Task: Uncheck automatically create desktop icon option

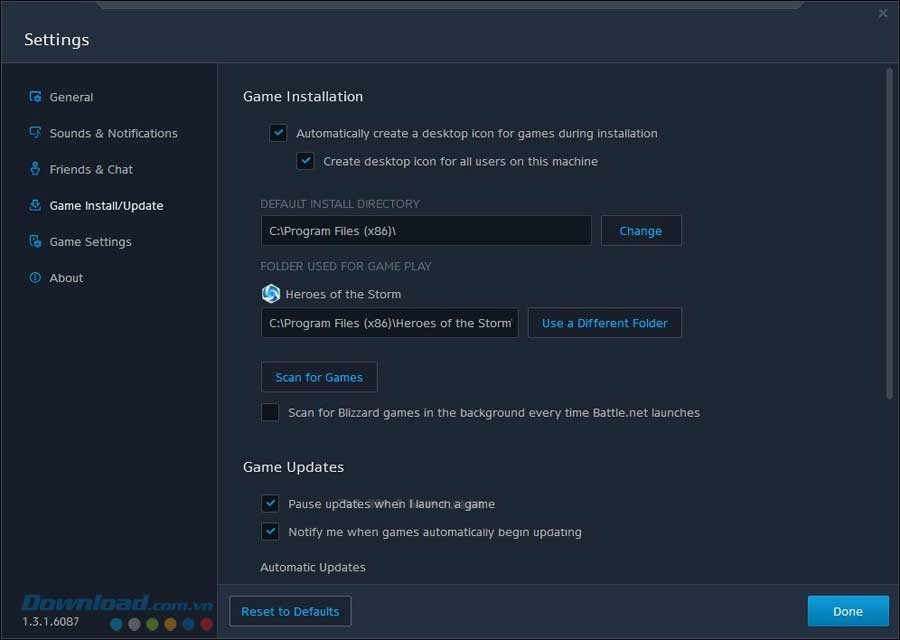Action: [x=279, y=133]
